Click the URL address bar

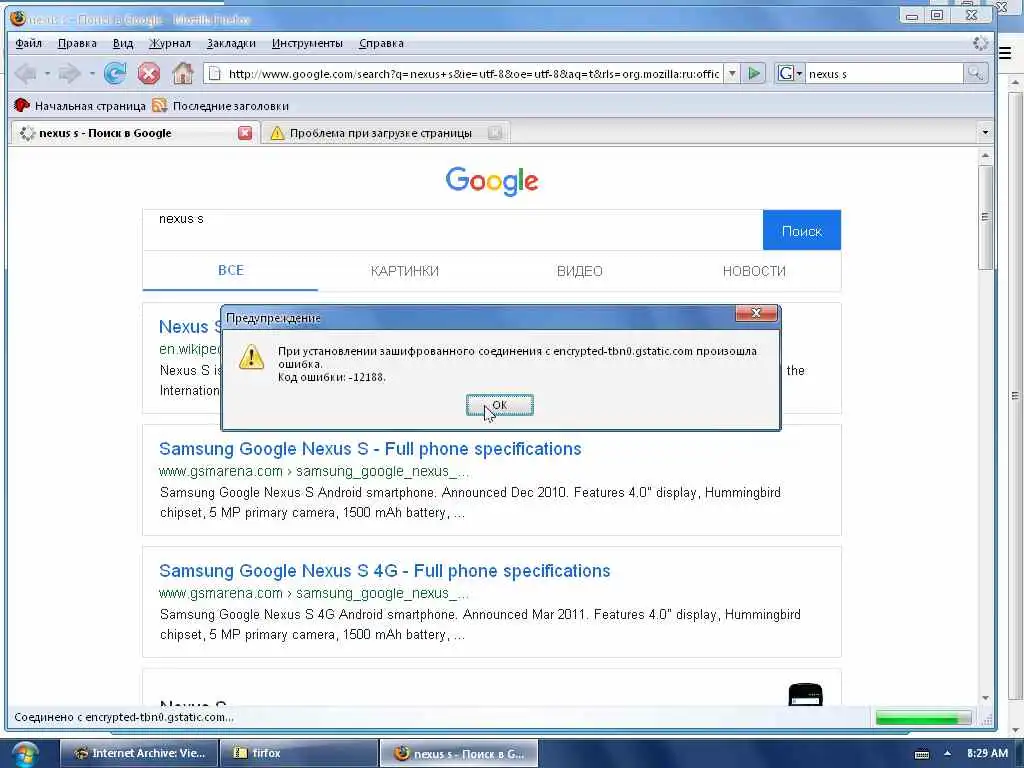tap(473, 74)
